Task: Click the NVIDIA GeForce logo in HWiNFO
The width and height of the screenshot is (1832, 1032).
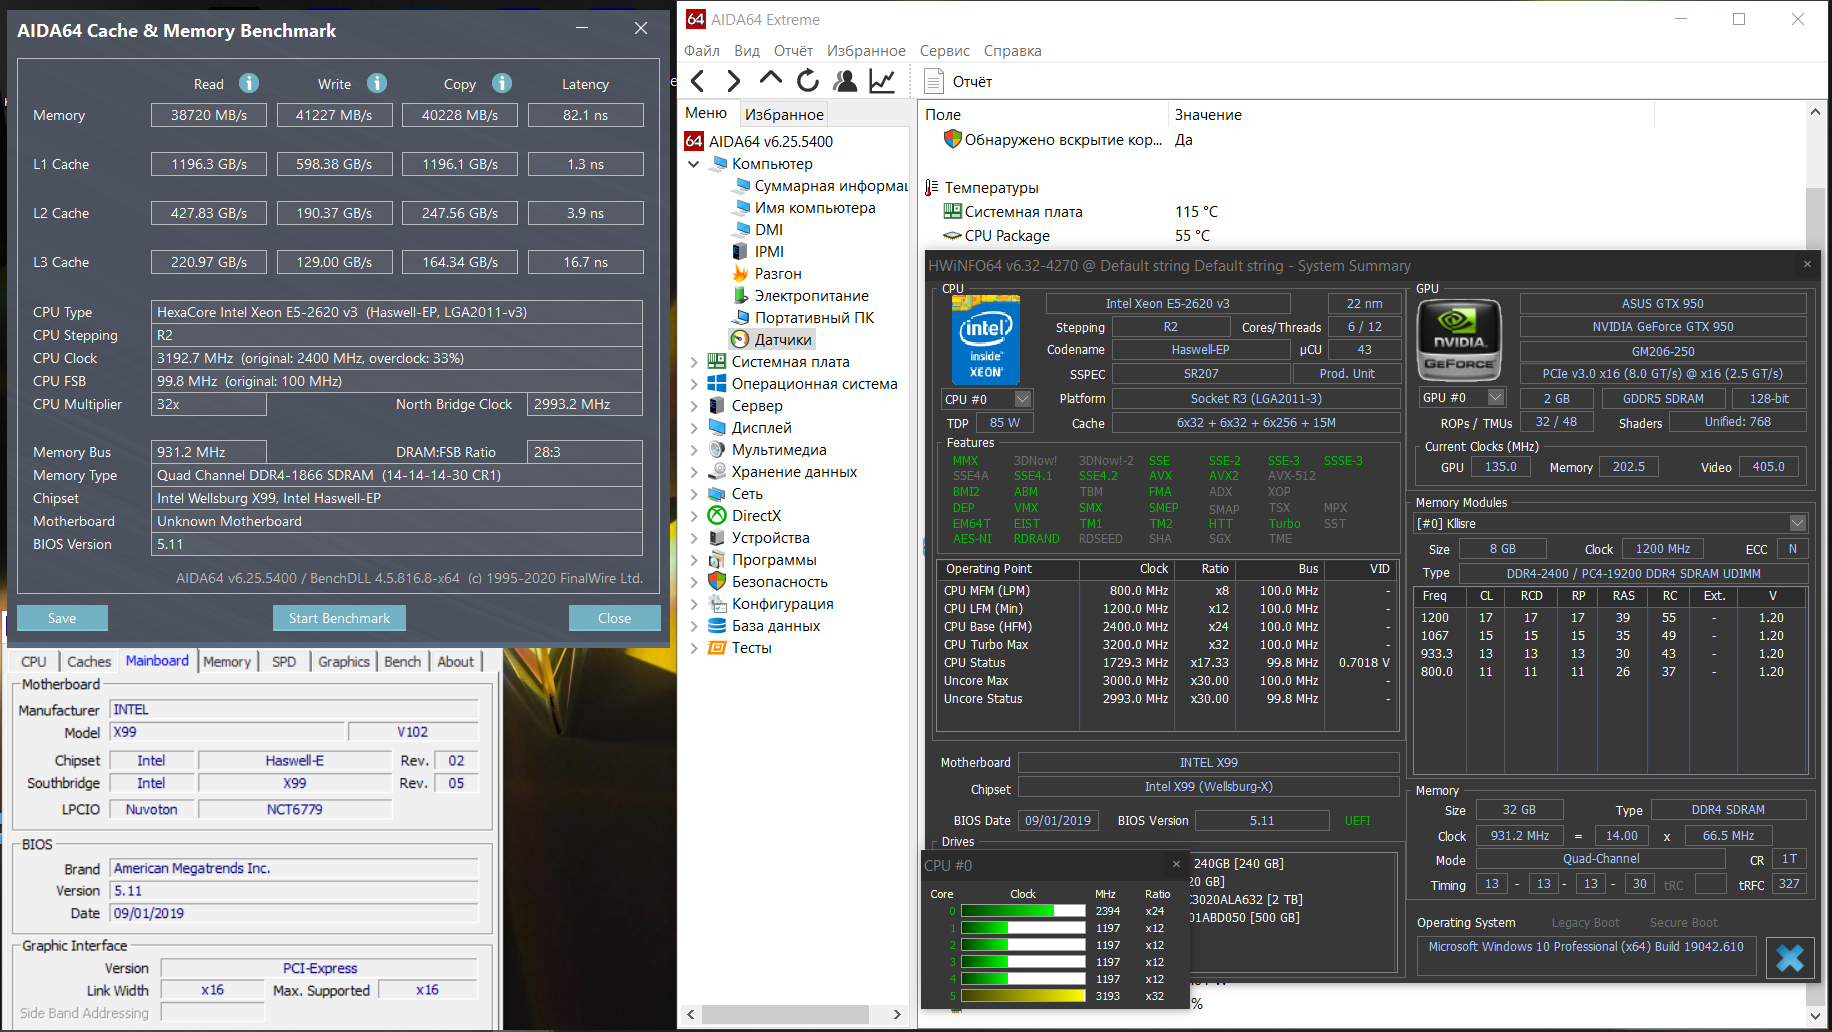Action: click(x=1460, y=340)
